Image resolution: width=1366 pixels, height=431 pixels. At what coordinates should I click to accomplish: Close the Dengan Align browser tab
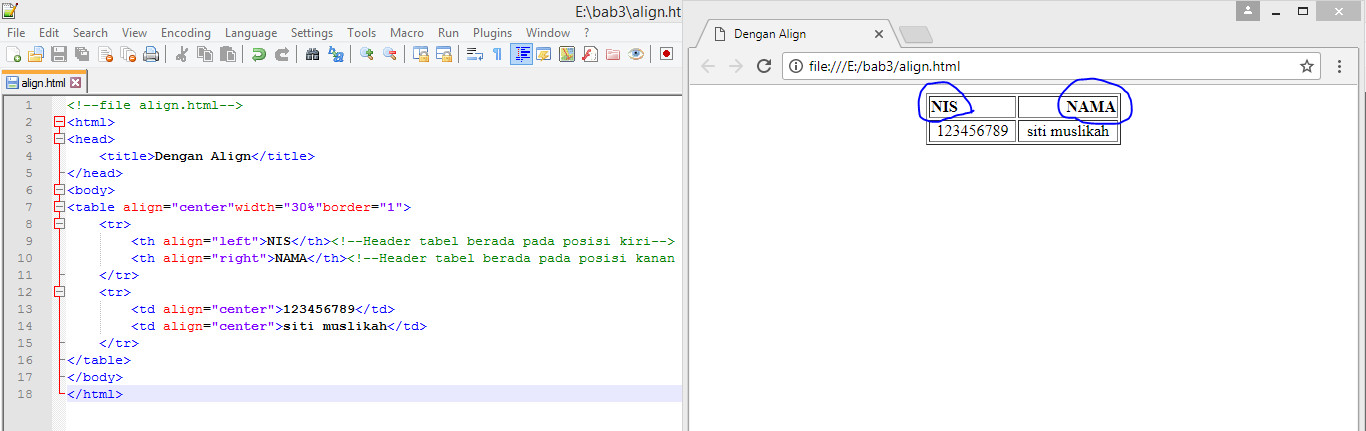tap(879, 34)
